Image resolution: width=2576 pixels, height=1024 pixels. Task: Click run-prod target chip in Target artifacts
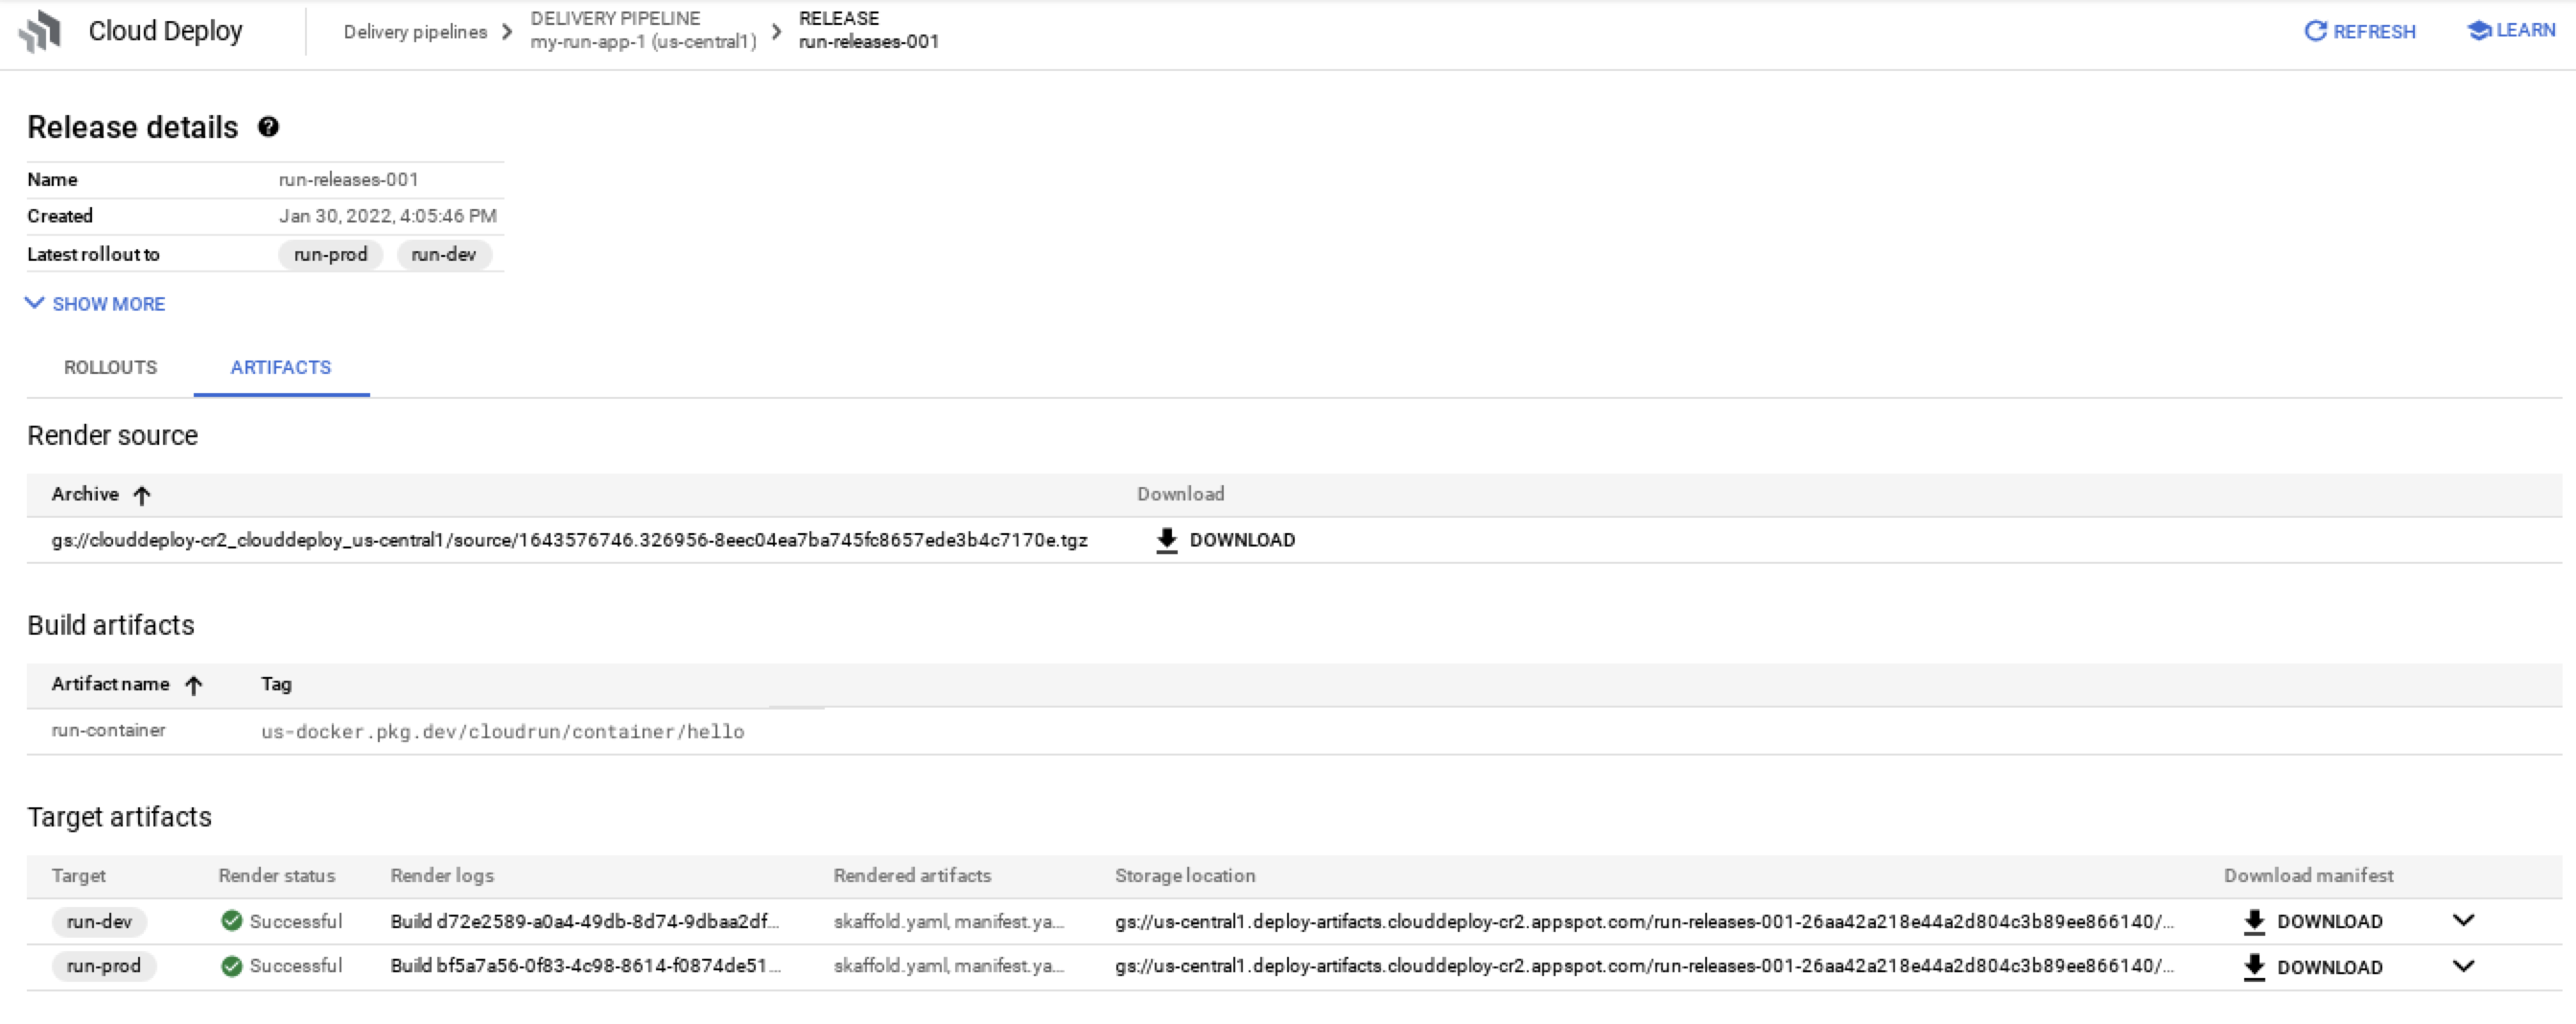(x=103, y=967)
